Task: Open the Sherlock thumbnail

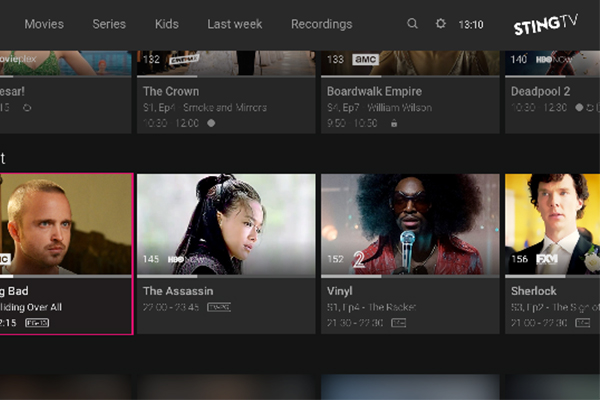Action: click(553, 224)
